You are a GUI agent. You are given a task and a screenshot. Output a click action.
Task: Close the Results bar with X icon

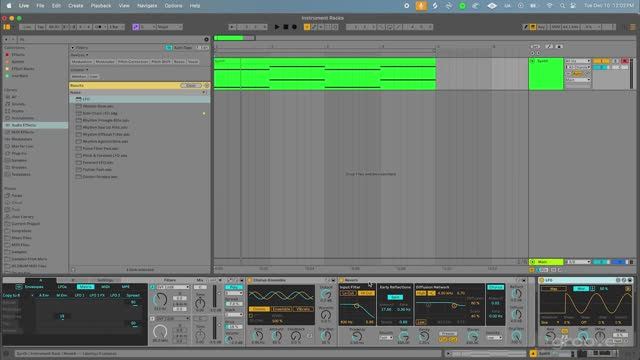[x=207, y=85]
